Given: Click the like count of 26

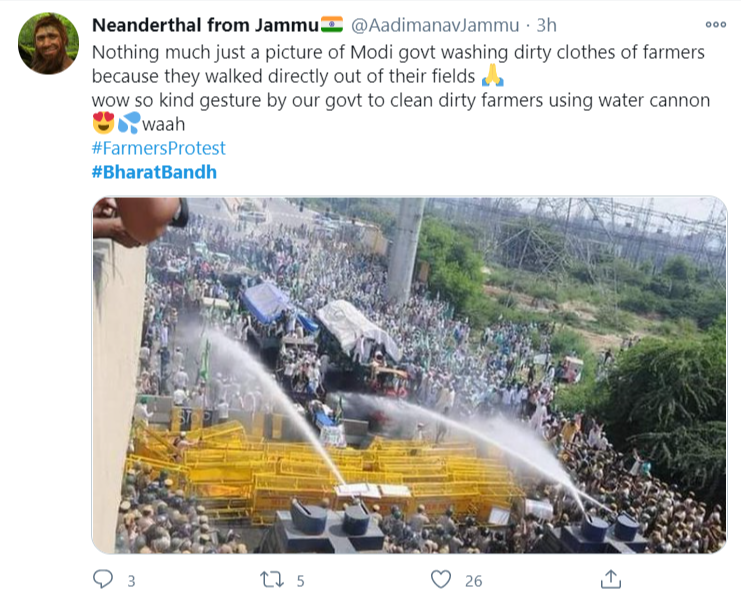Looking at the screenshot, I should click(x=474, y=581).
